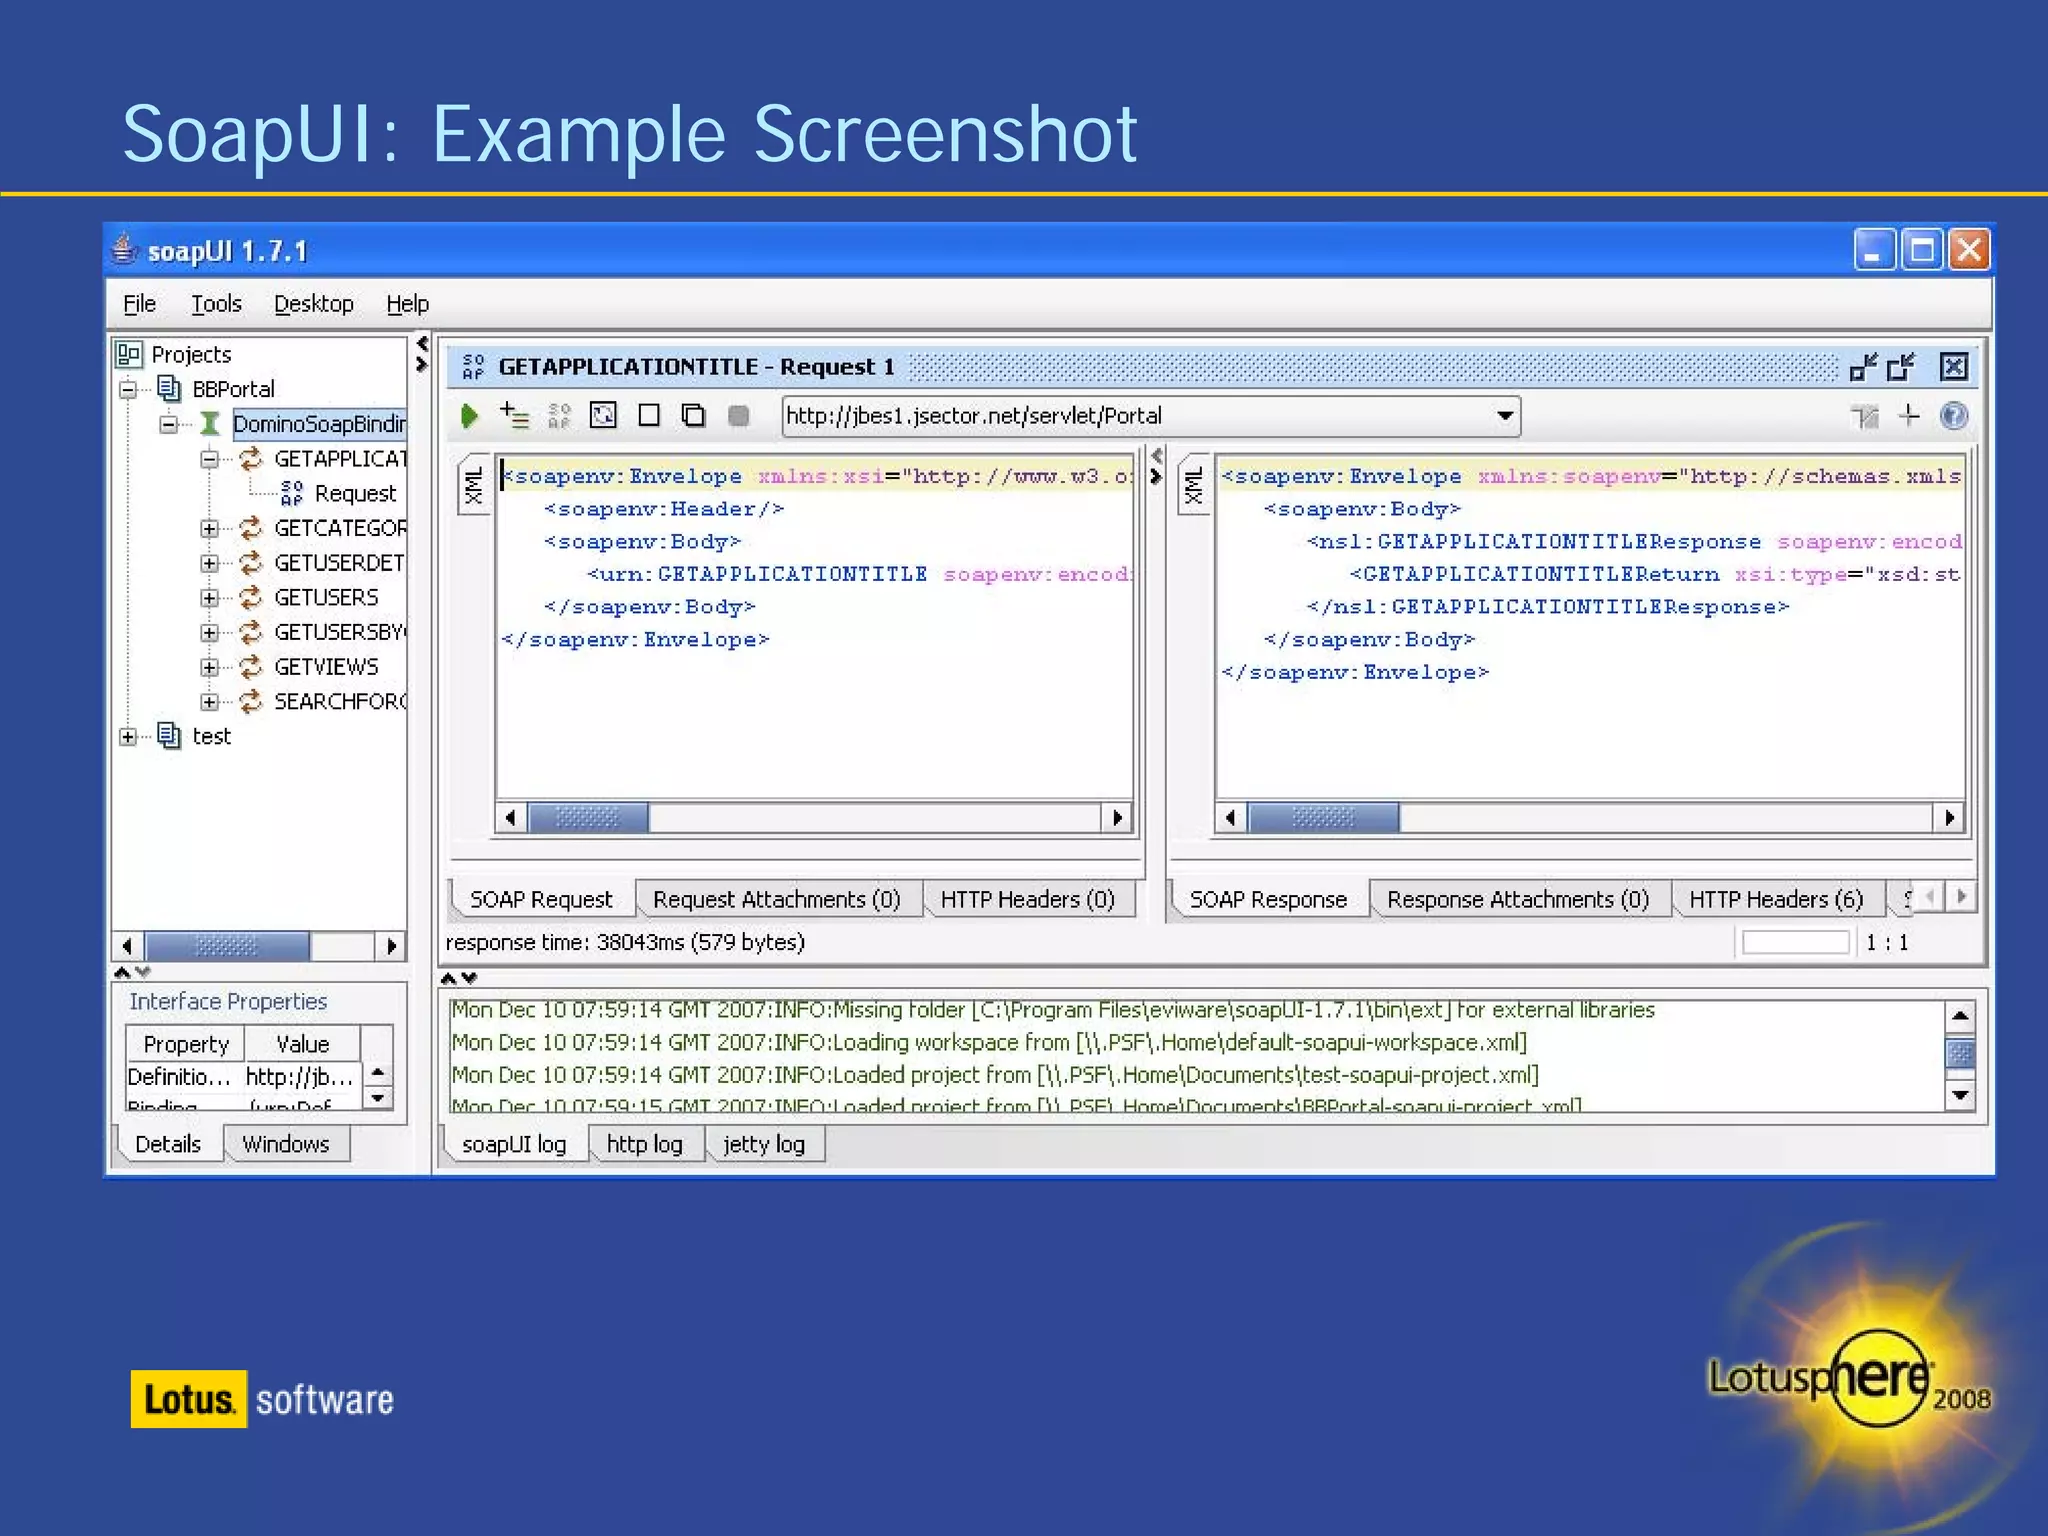Open the File menu
This screenshot has height=1536, width=2048.
[x=139, y=304]
